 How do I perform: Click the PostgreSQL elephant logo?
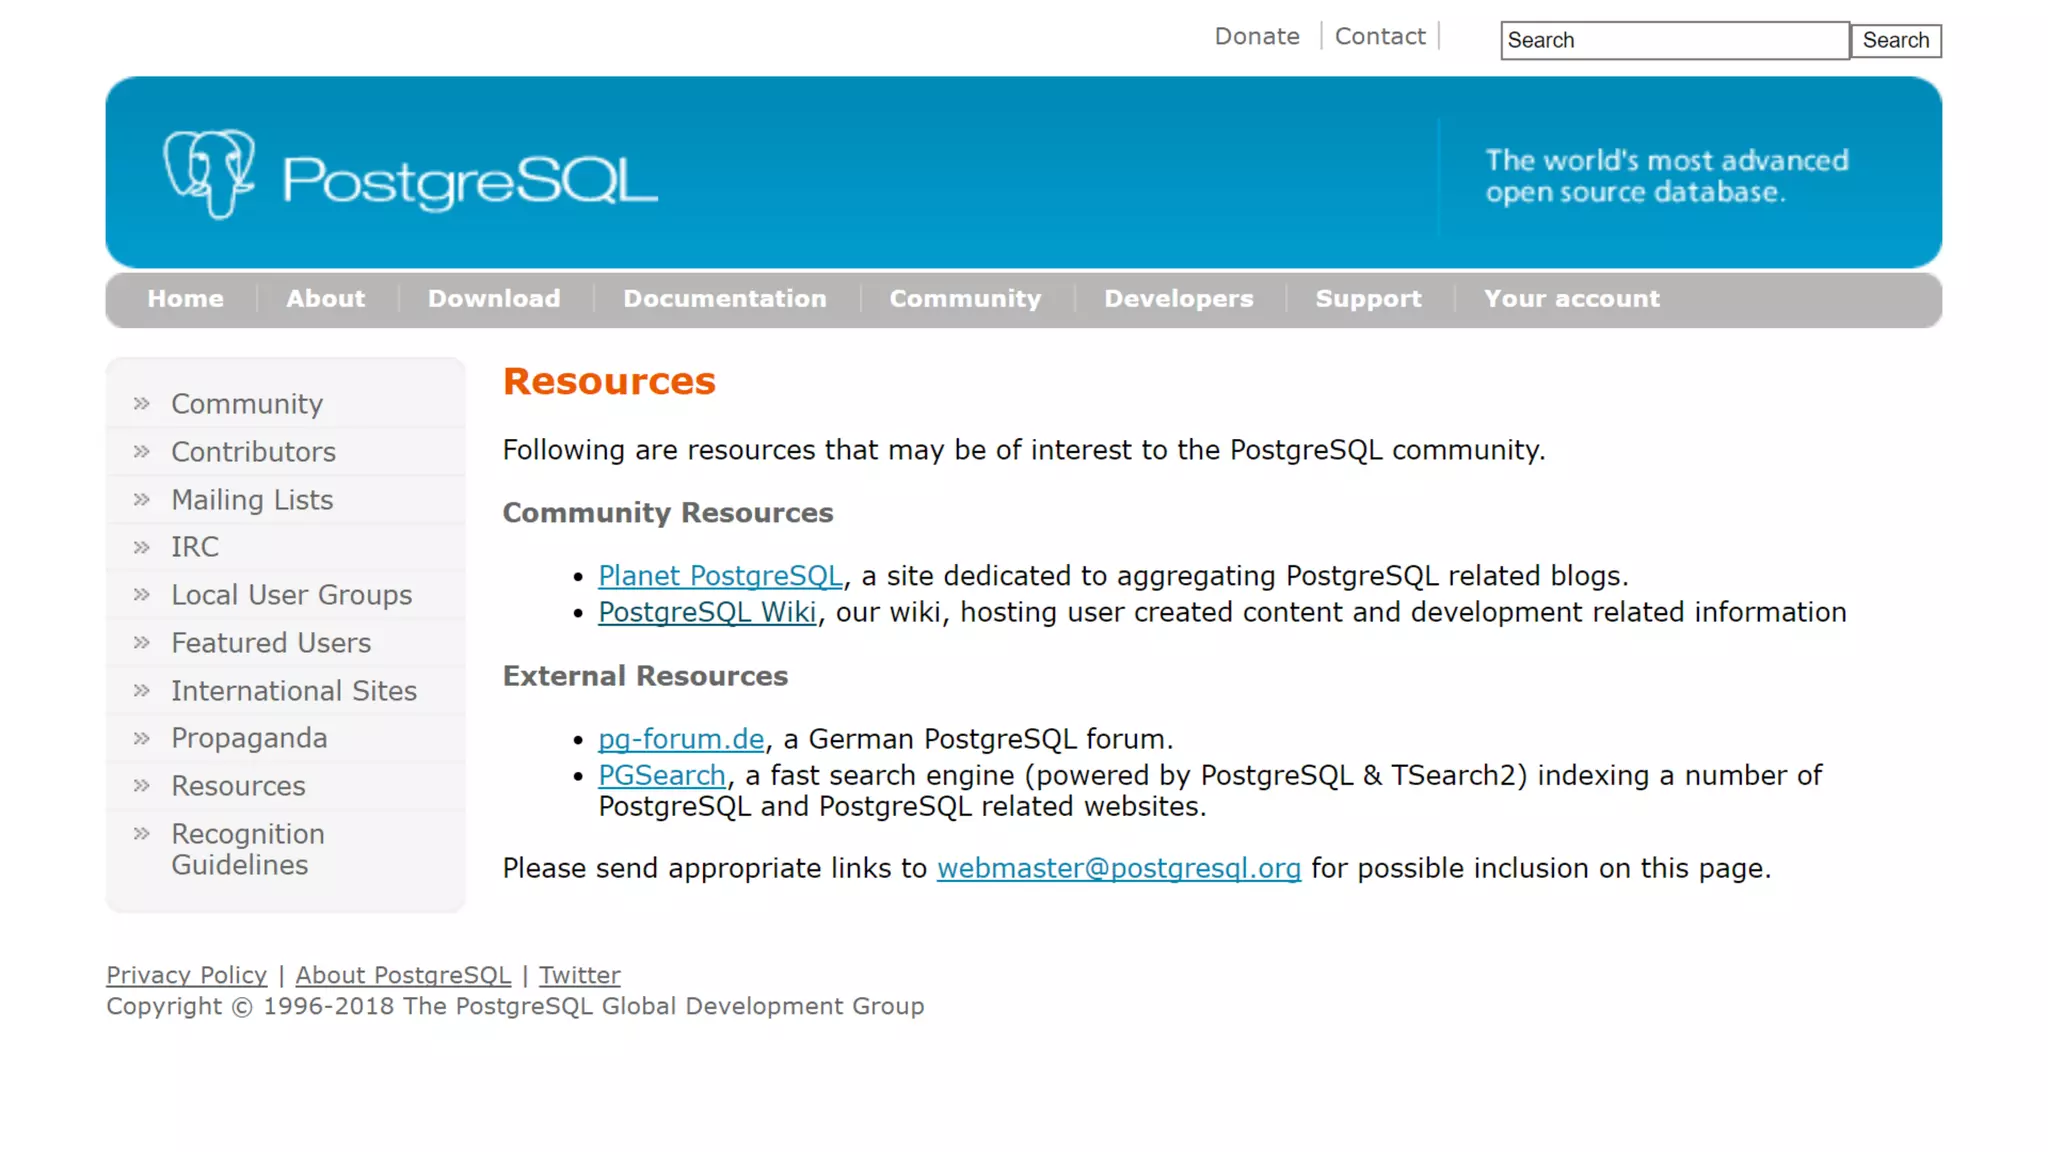(209, 174)
